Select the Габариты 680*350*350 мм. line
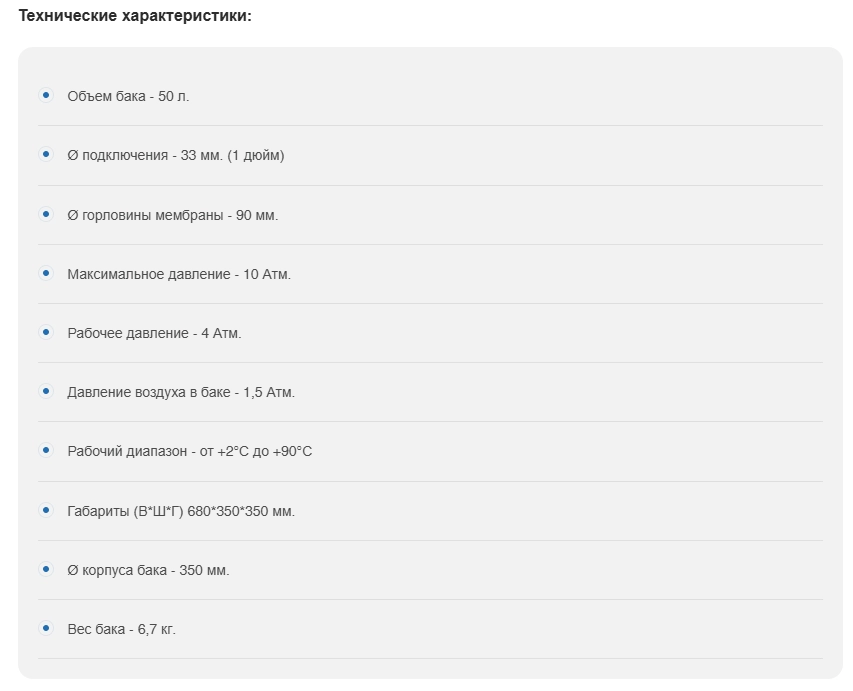853x691 pixels. tap(181, 511)
